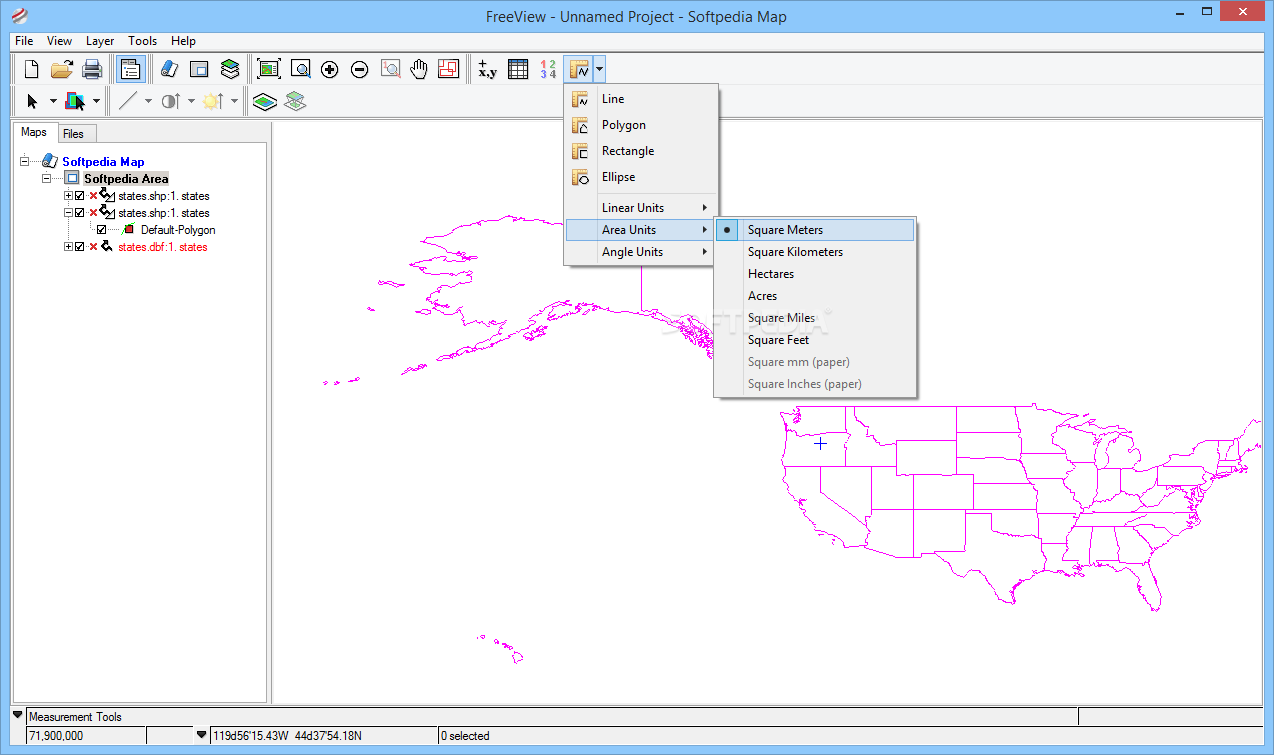Open dropdown before the coordinates readout
This screenshot has width=1274, height=755.
click(202, 735)
